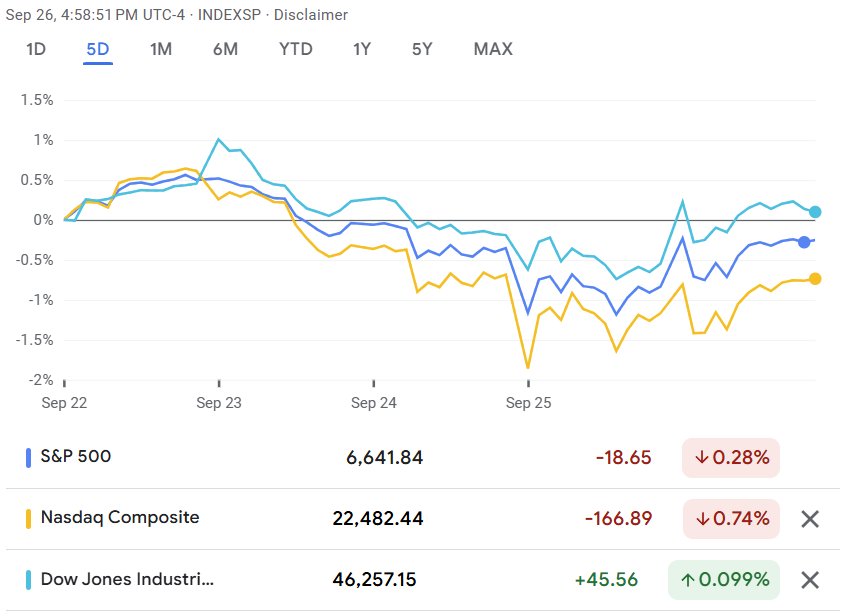Screen dimensions: 849x614
Task: Remove Nasdaq Composite with its X icon
Action: [810, 519]
